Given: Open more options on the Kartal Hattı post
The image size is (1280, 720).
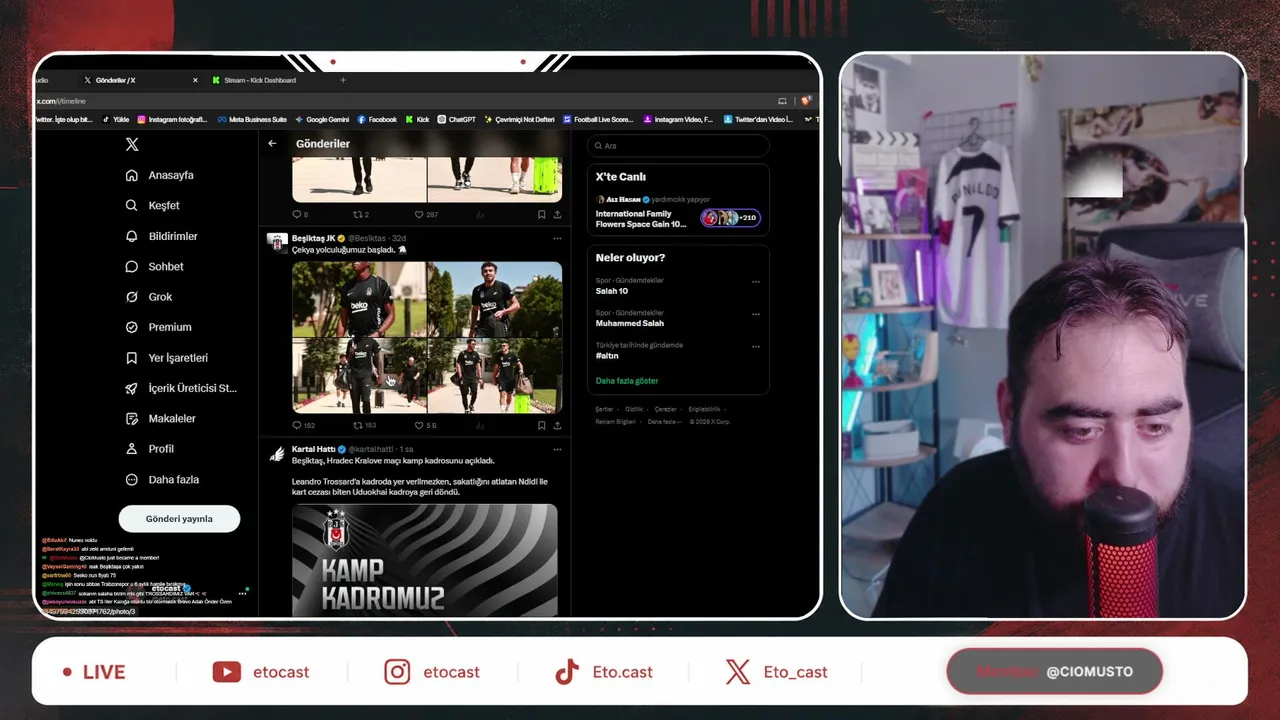Looking at the screenshot, I should point(557,449).
